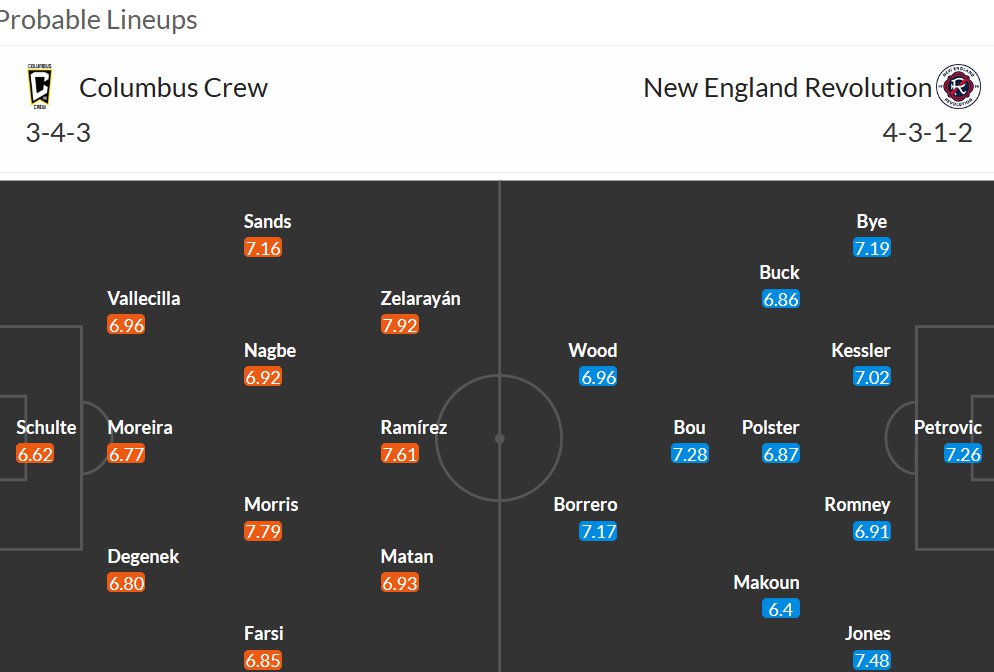
Task: Select Petrovic's 7.26 rating badge
Action: pos(962,454)
